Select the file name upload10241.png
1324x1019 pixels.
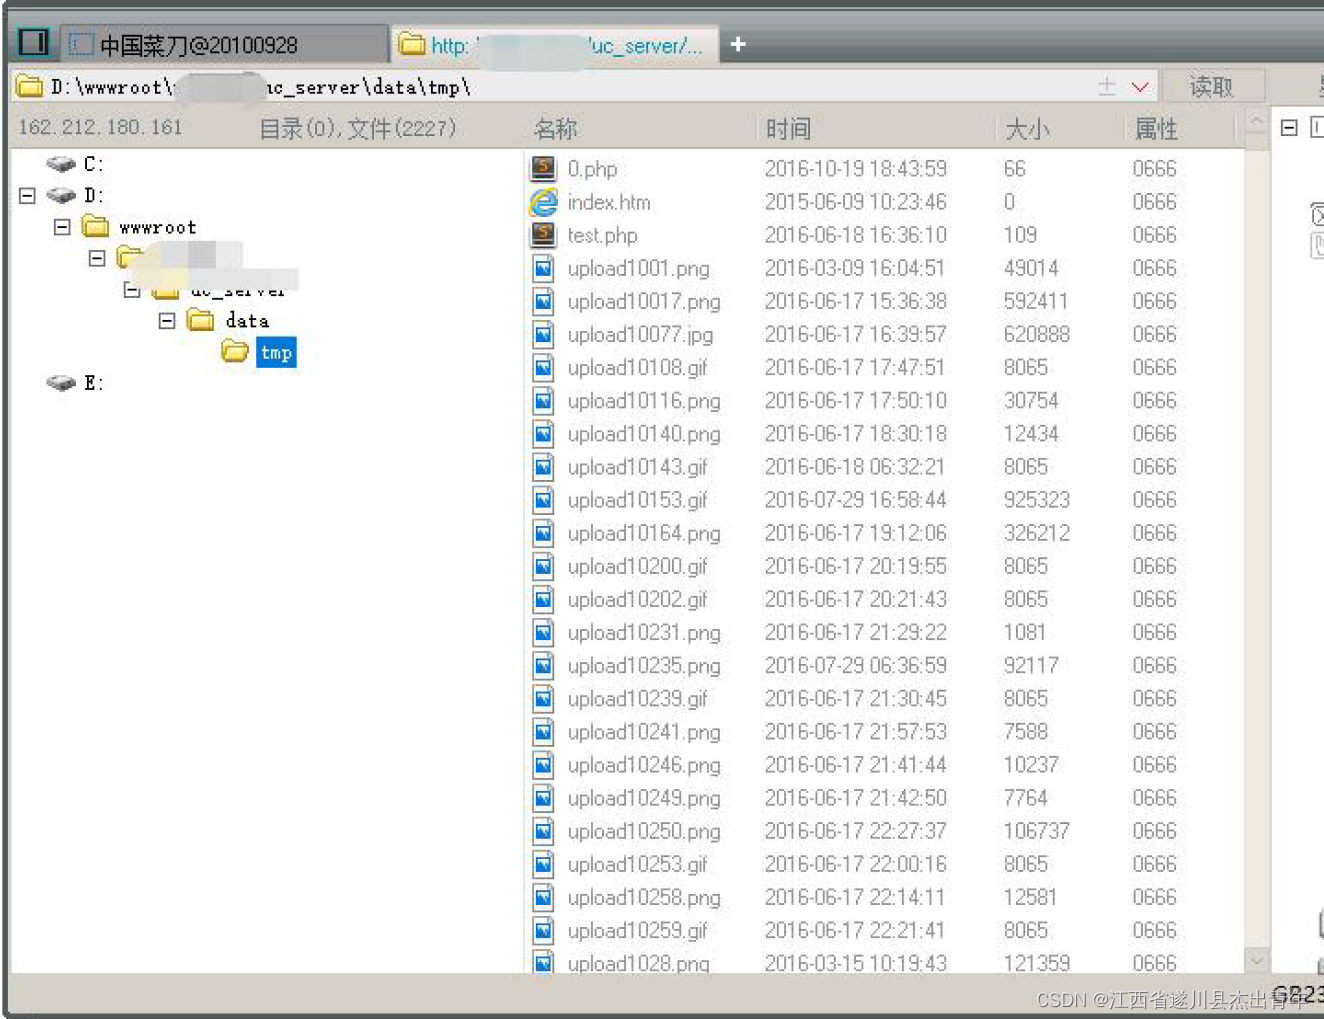[x=644, y=732]
